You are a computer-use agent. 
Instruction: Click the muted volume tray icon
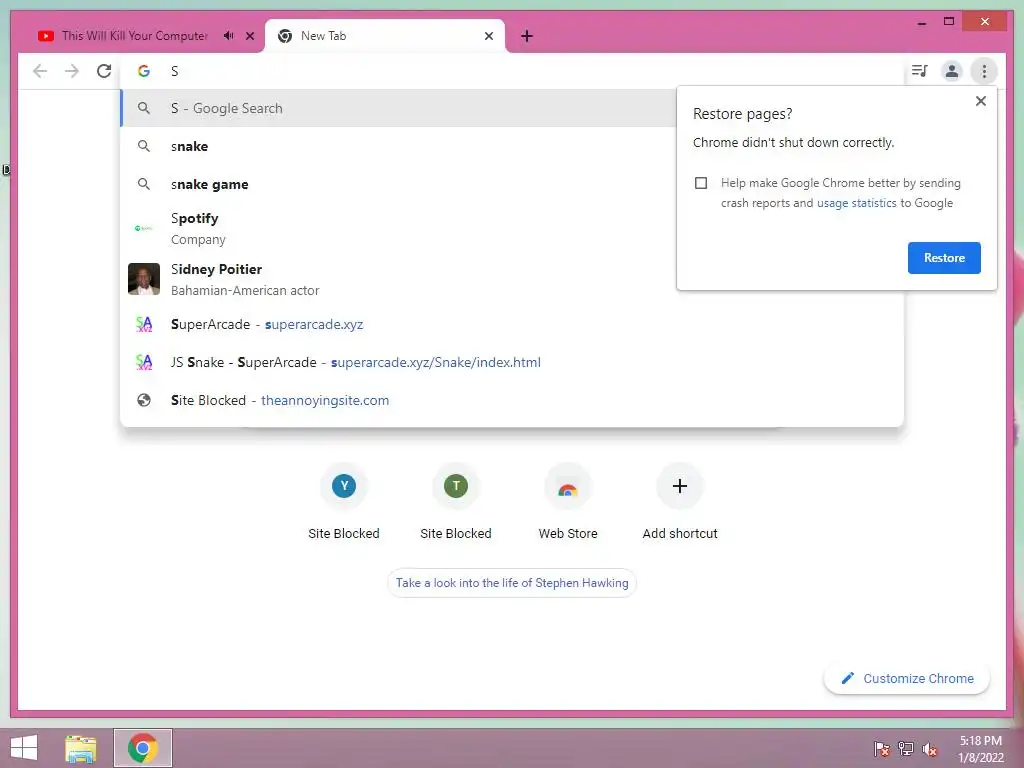(929, 749)
